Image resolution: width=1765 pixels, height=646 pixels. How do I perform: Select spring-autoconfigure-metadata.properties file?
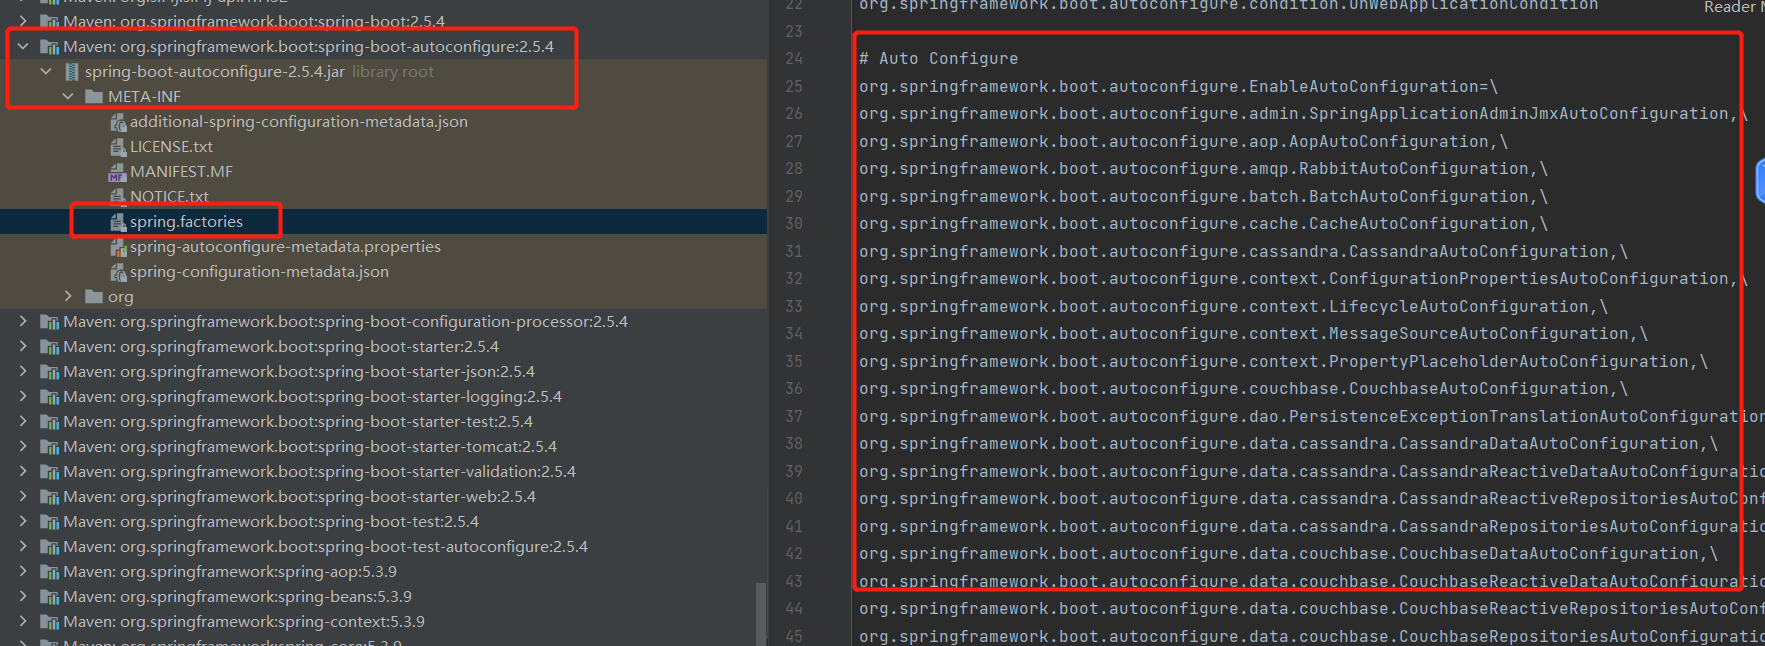(285, 246)
